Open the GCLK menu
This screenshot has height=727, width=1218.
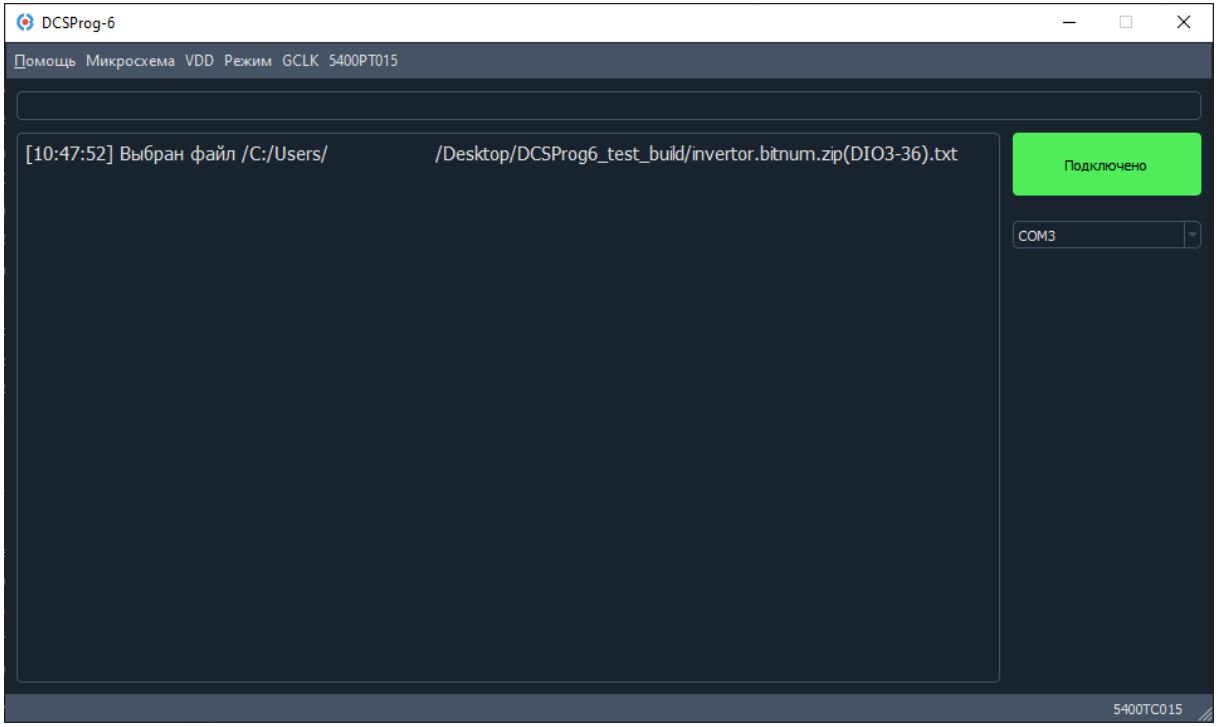(300, 61)
